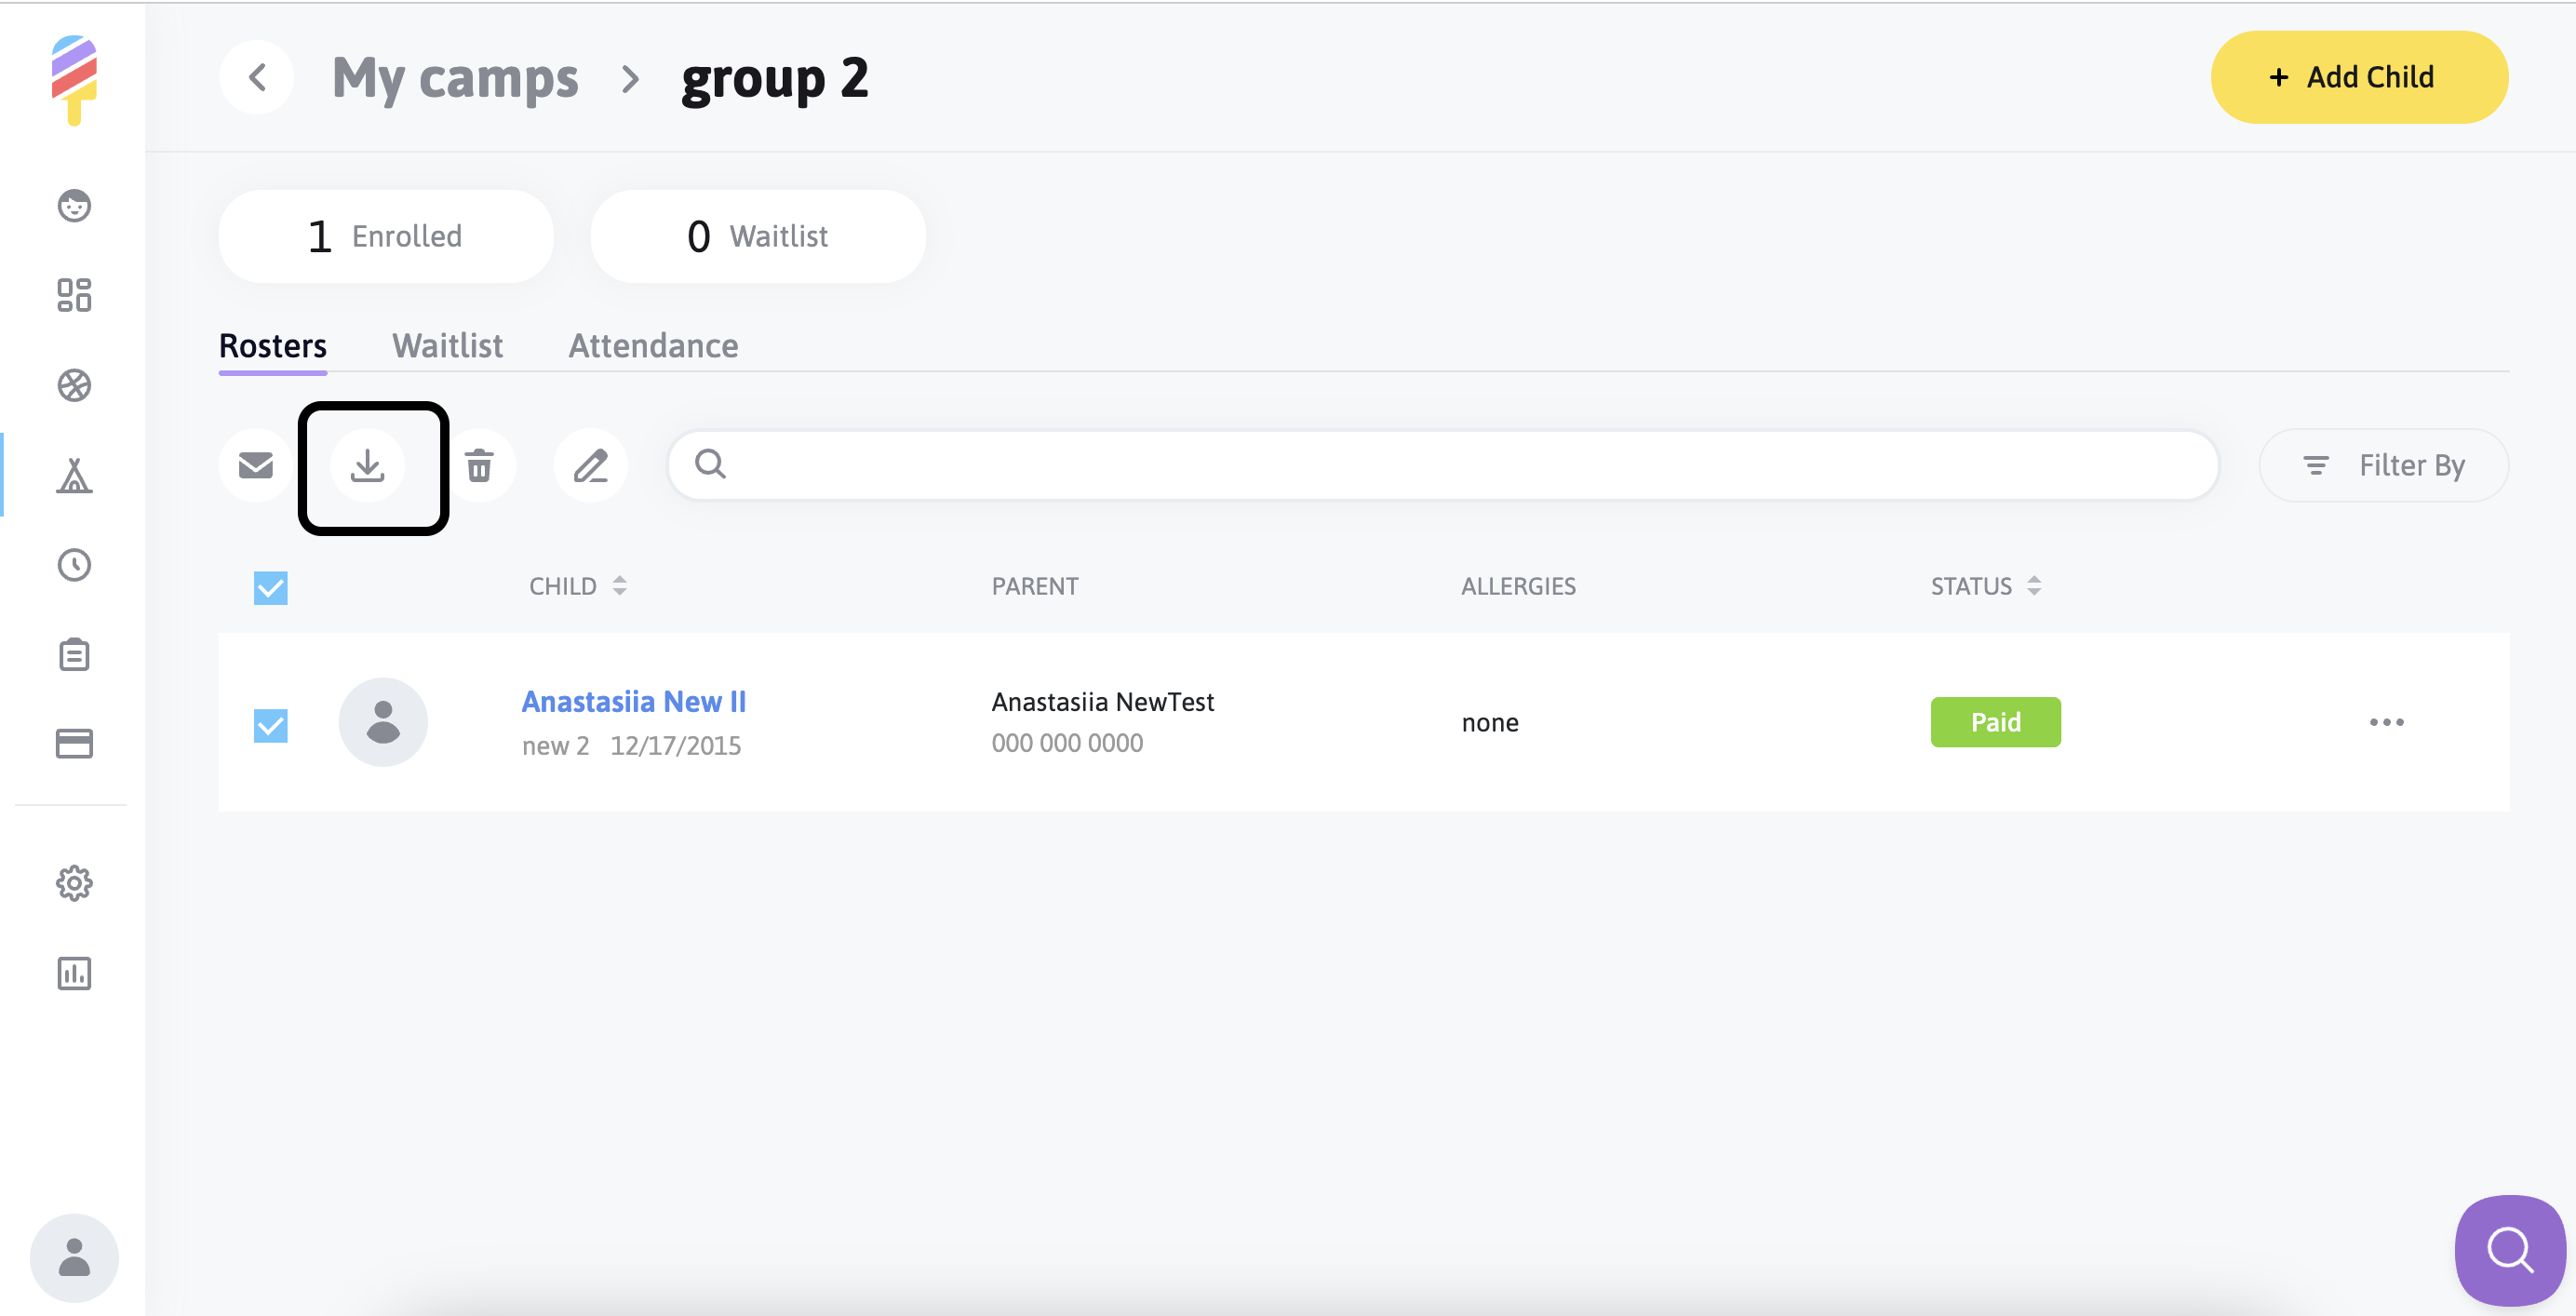This screenshot has width=2576, height=1316.
Task: Open the credit card payments icon
Action: pos(74,743)
